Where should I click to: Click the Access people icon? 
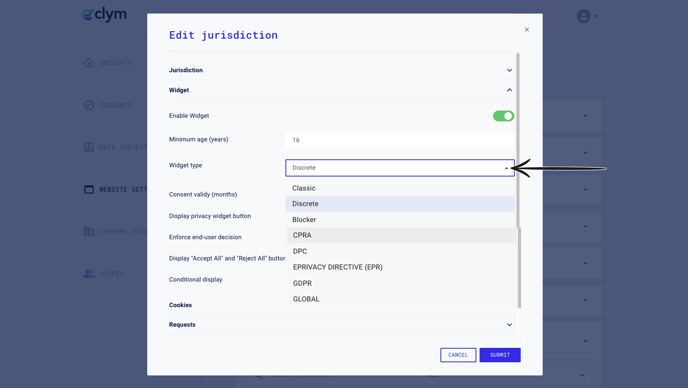pyautogui.click(x=89, y=273)
